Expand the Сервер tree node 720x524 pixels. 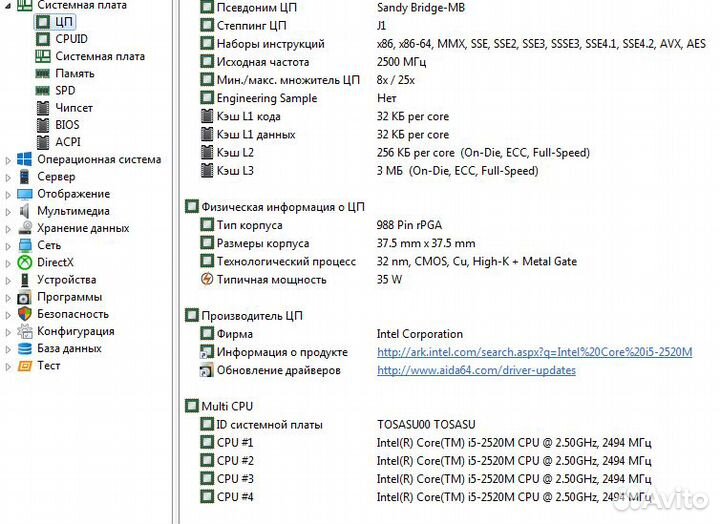point(8,177)
